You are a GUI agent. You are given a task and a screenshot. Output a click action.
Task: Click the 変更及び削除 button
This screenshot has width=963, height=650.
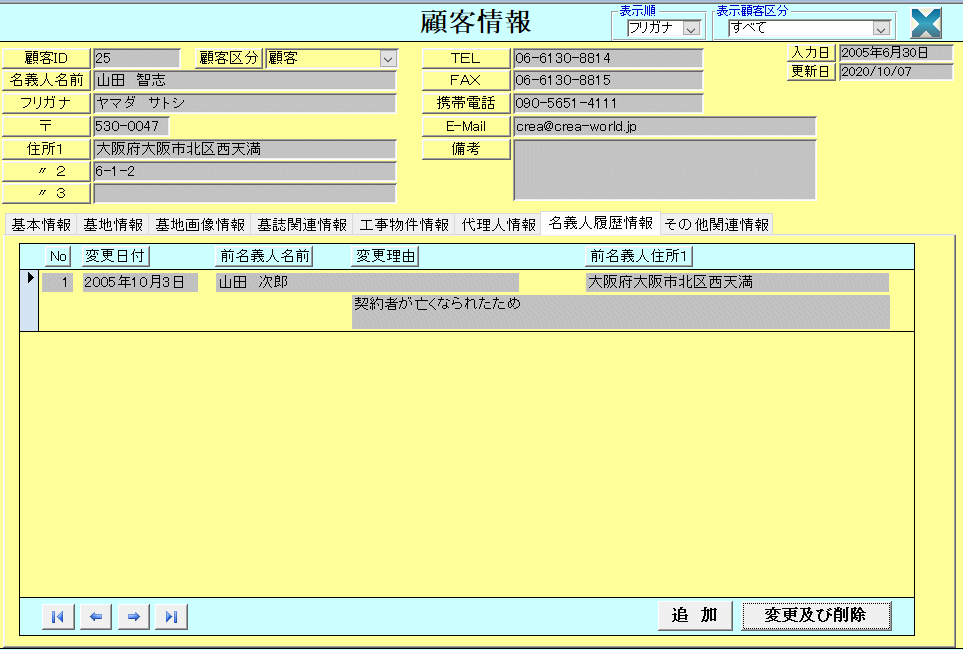tap(816, 615)
